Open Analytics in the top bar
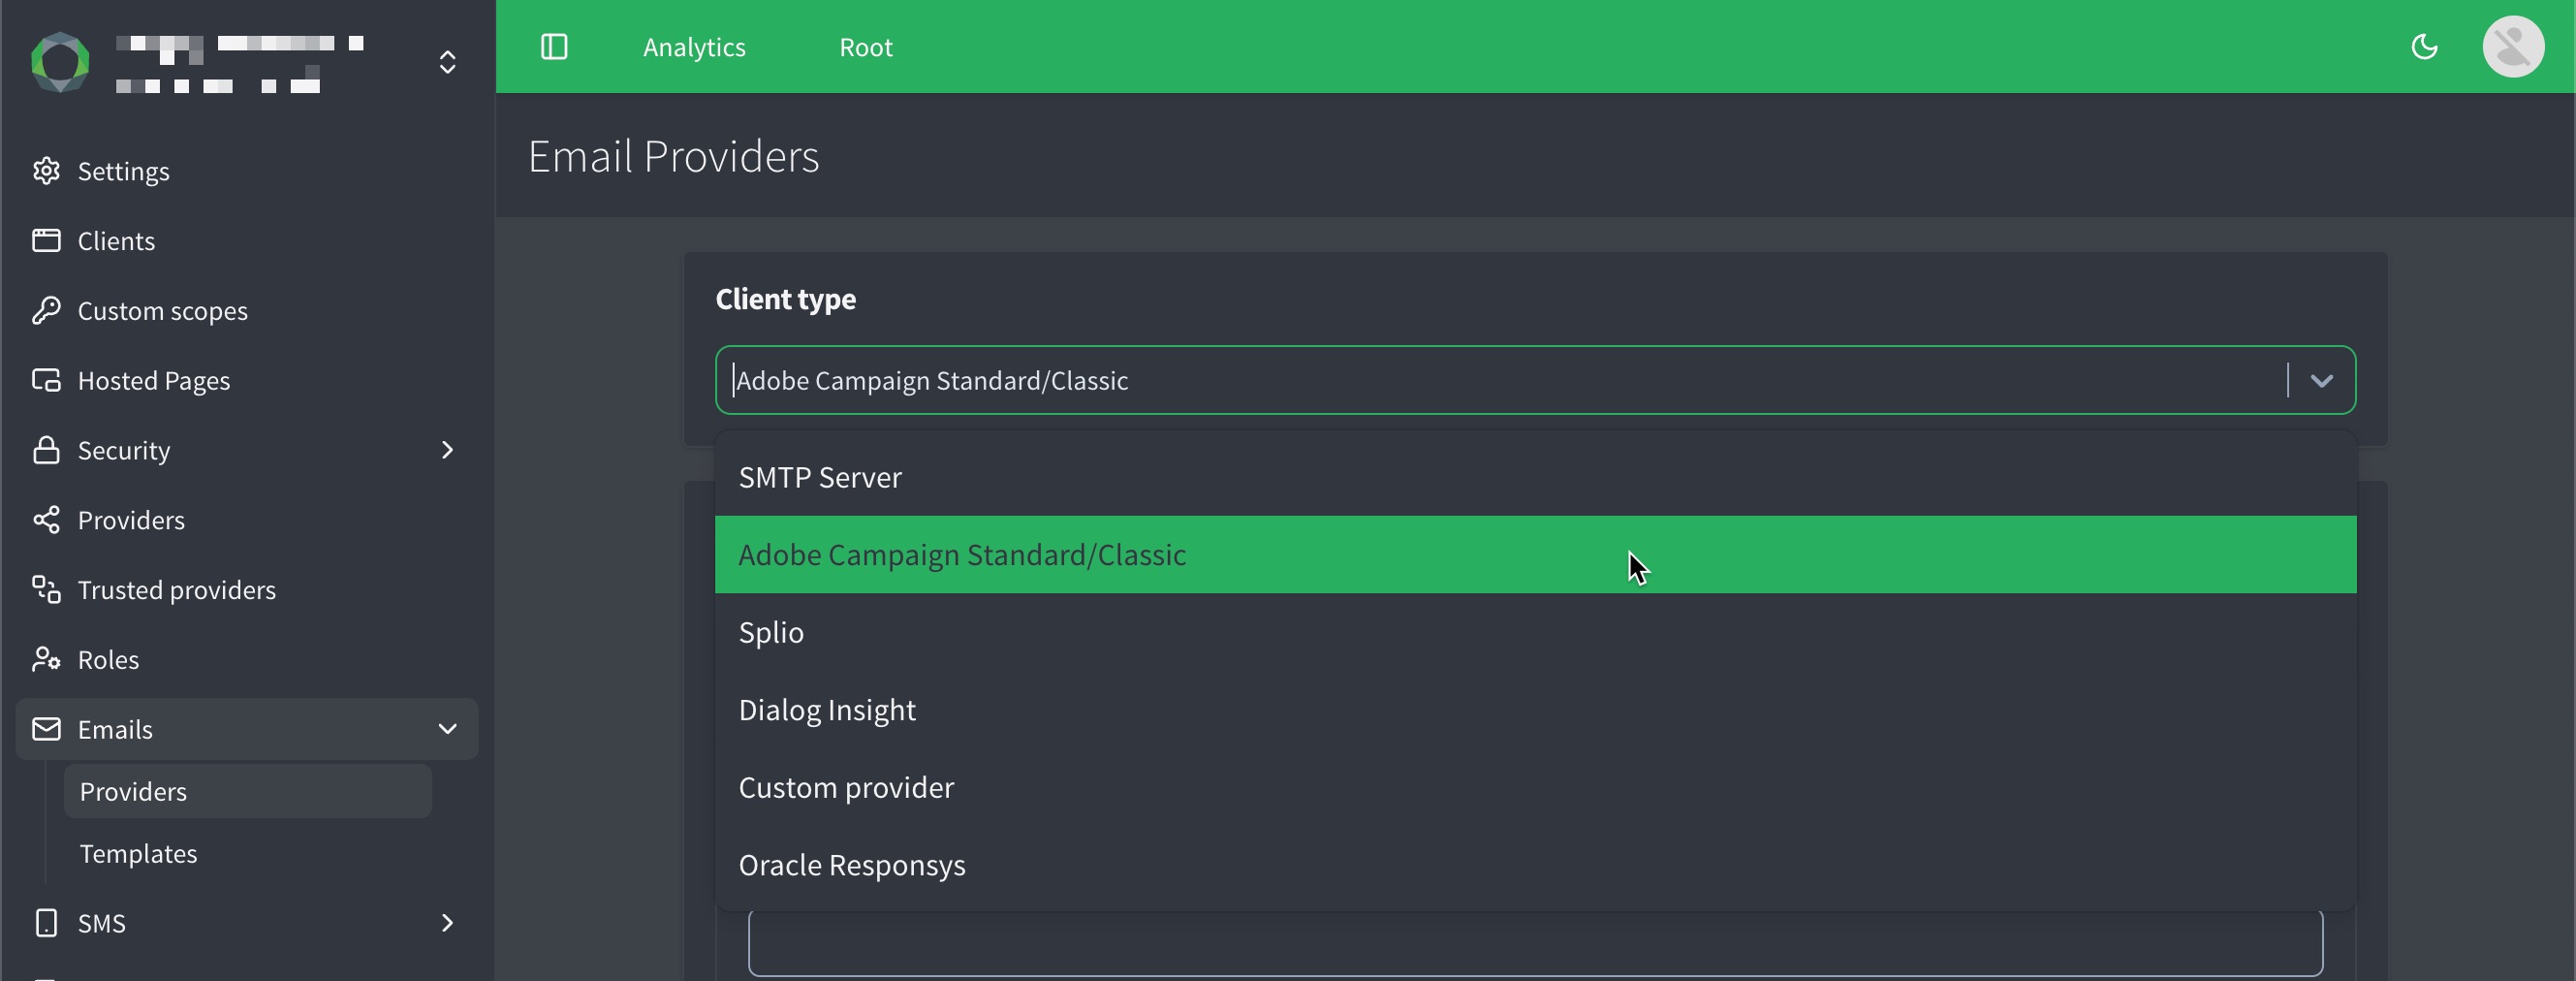This screenshot has width=2576, height=981. 694,47
